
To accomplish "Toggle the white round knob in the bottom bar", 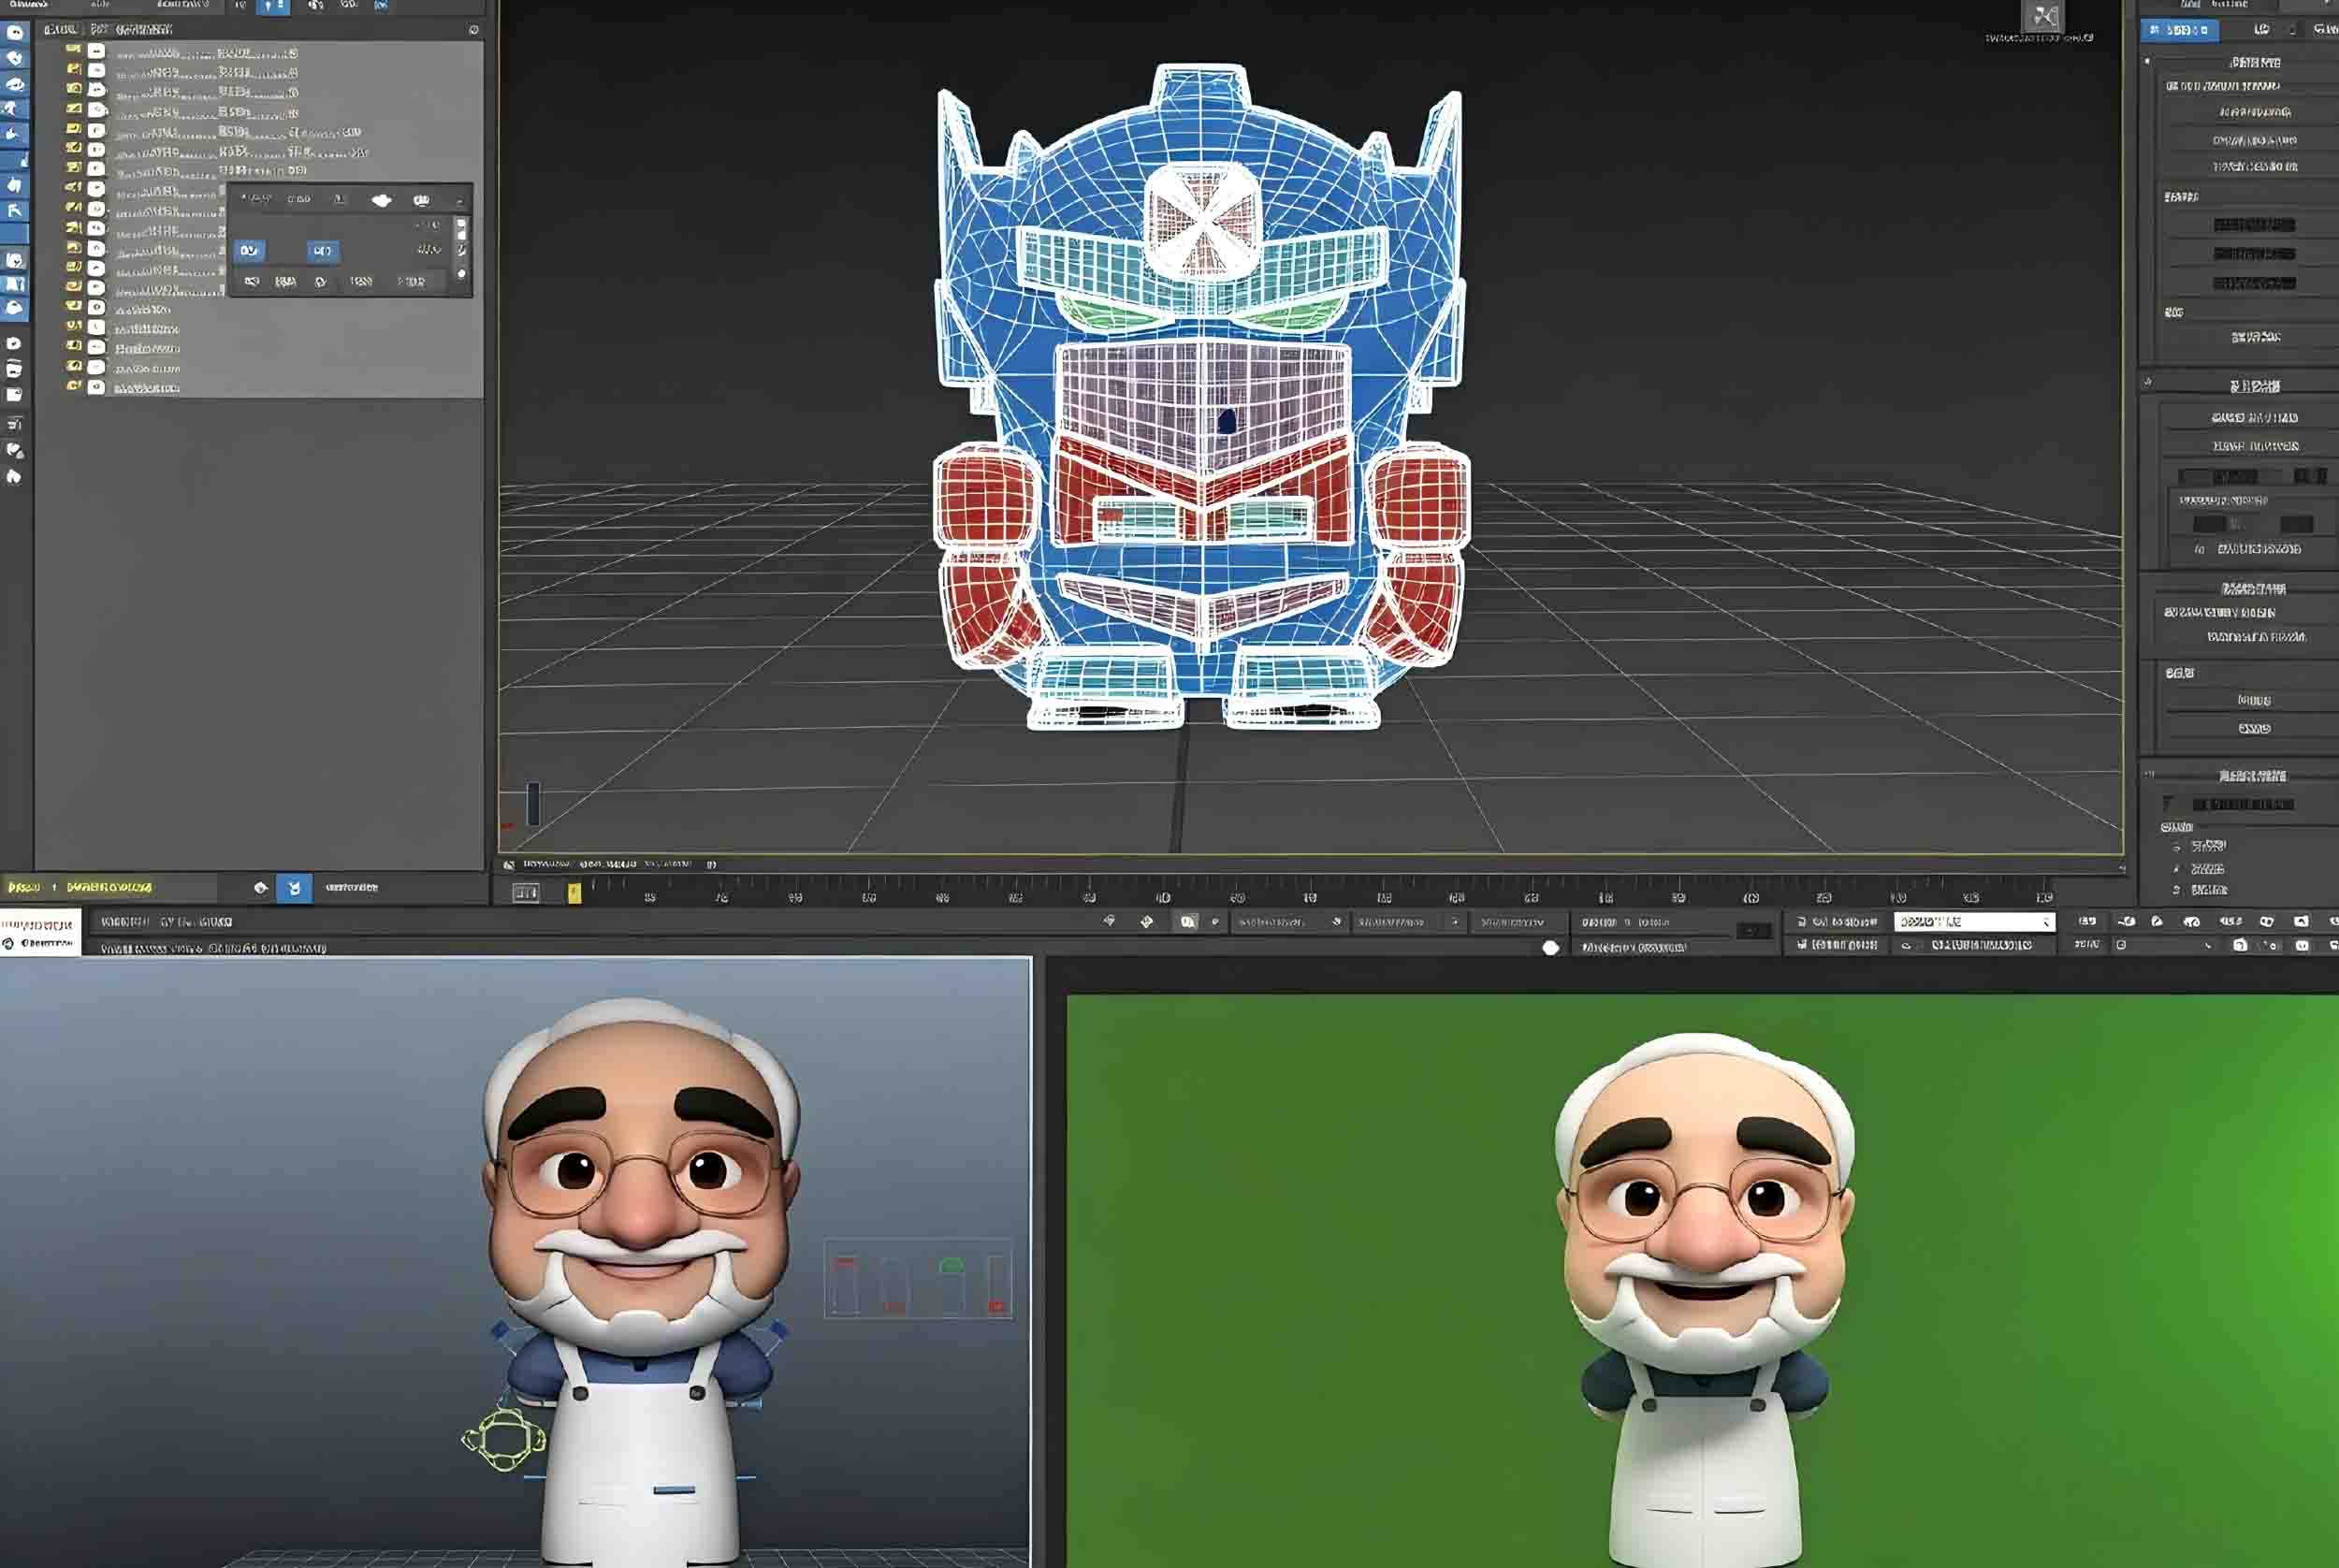I will click(x=1550, y=947).
